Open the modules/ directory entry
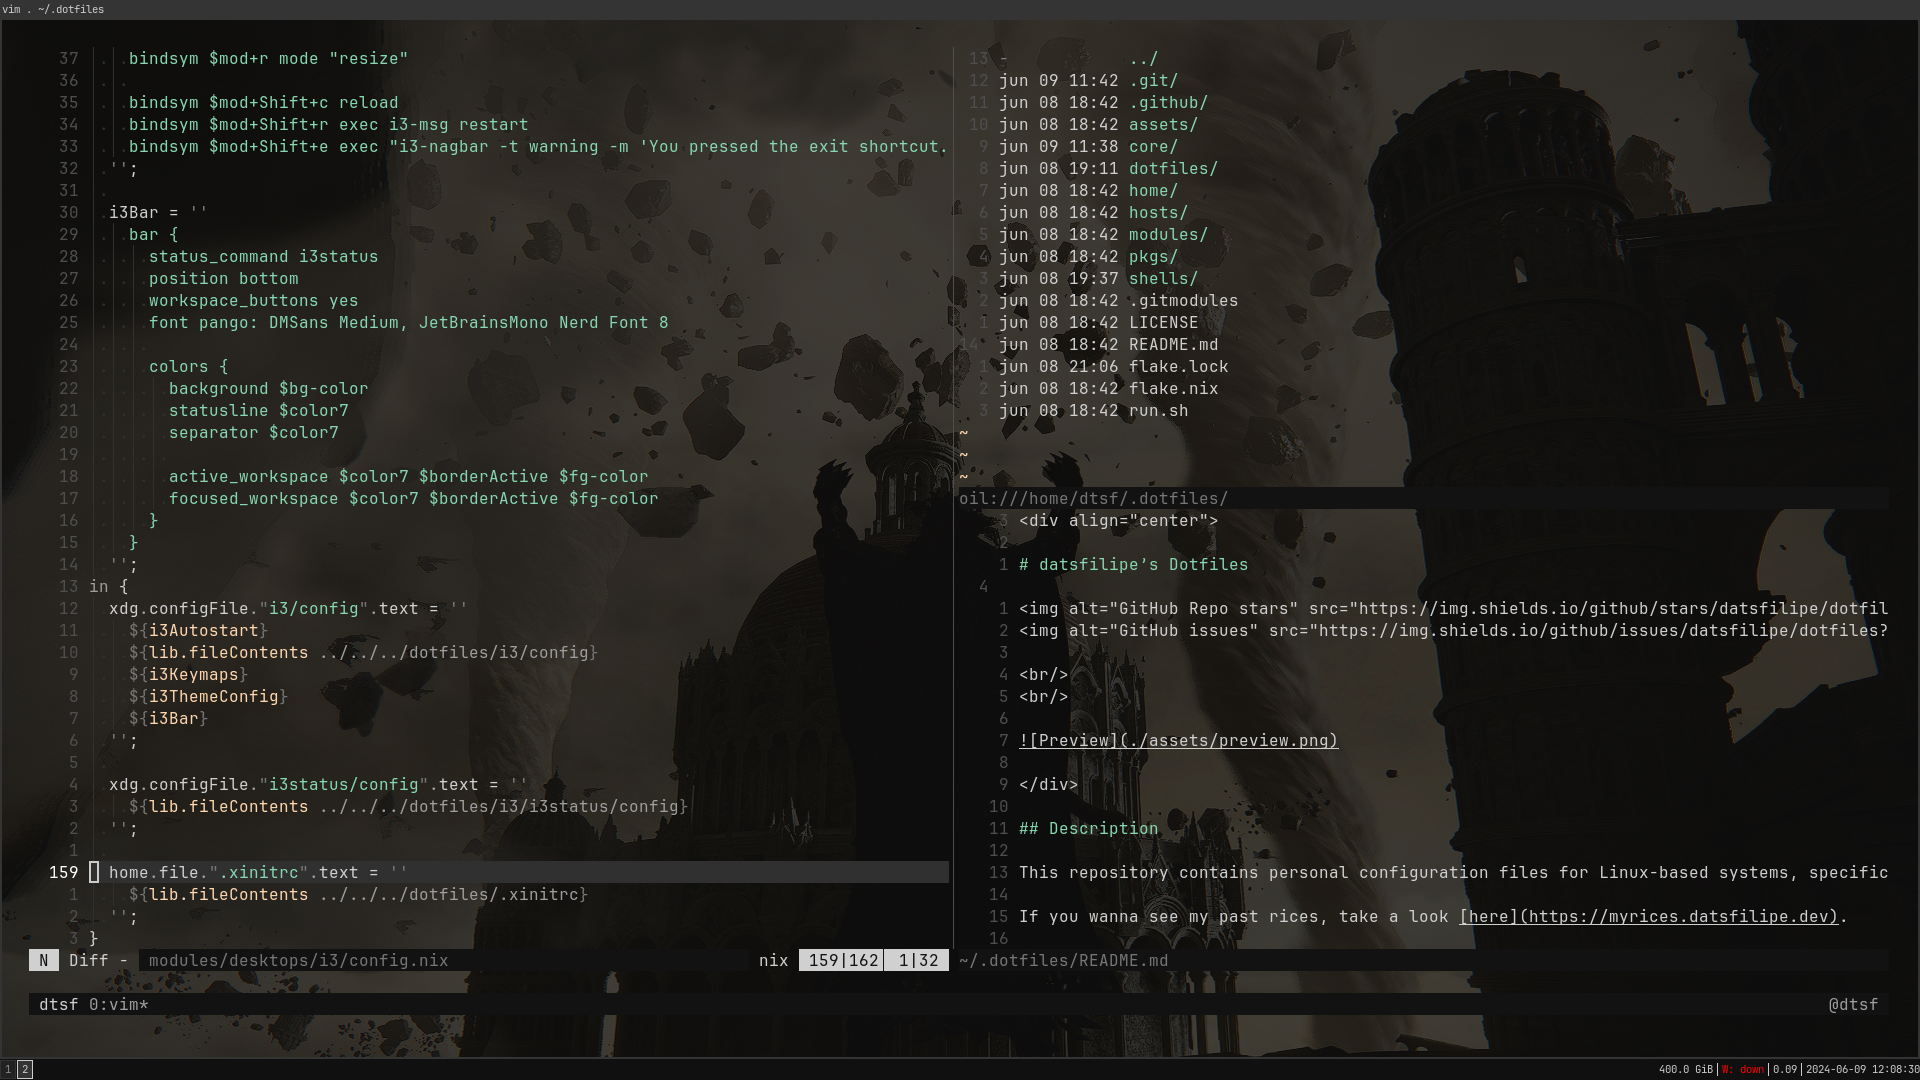The height and width of the screenshot is (1080, 1920). coord(1168,235)
